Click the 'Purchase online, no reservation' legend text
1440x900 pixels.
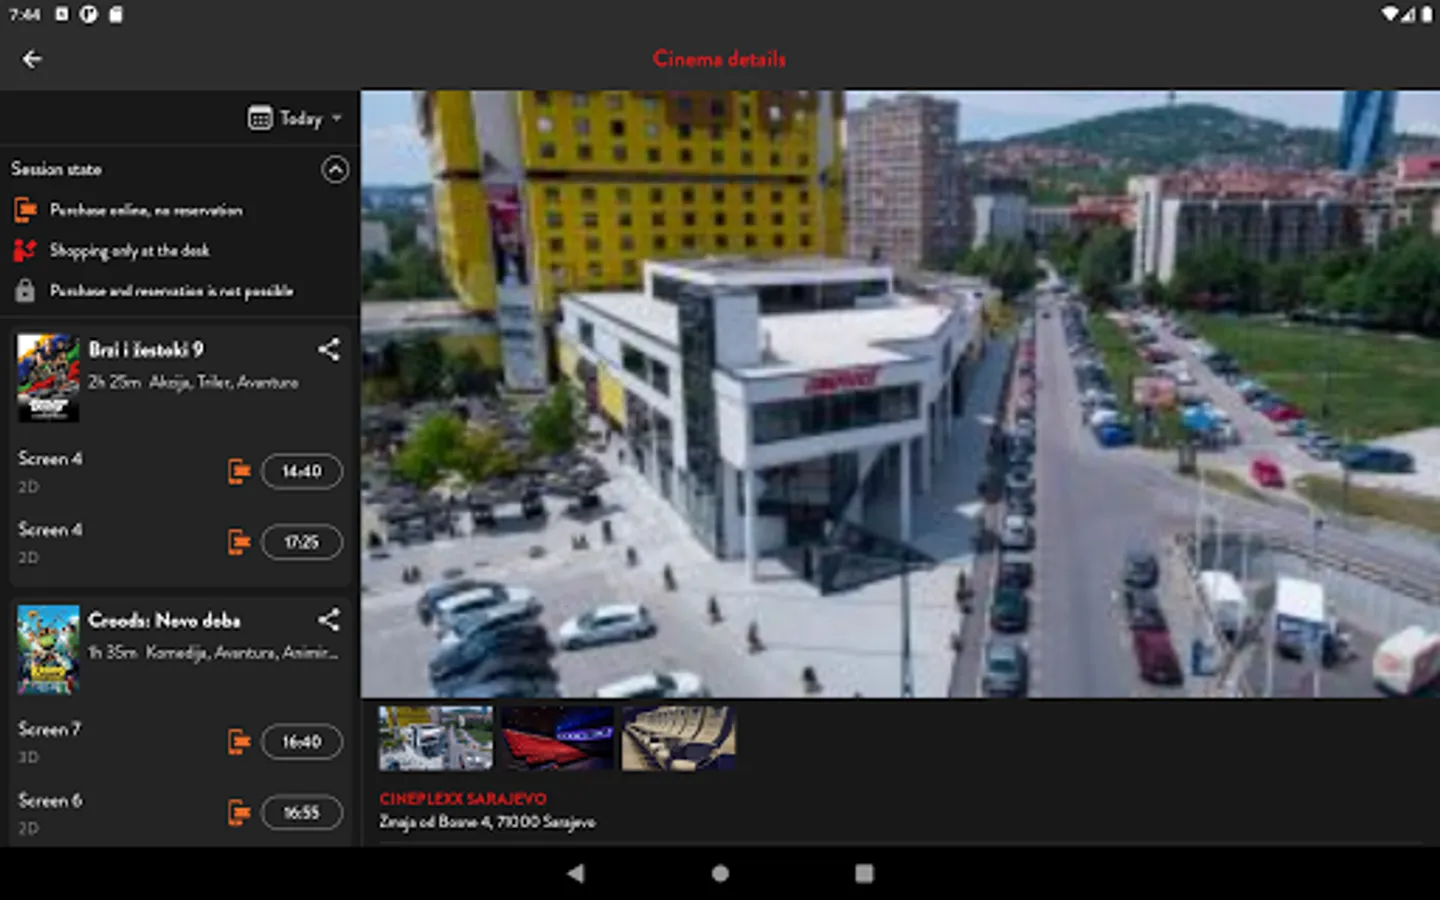(x=146, y=210)
